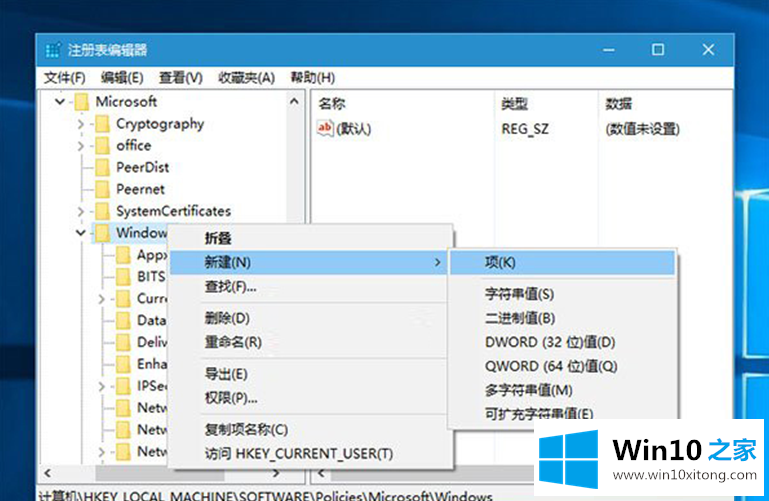Image resolution: width=769 pixels, height=501 pixels.
Task: Select the Microsoft tree item label
Action: tap(126, 101)
